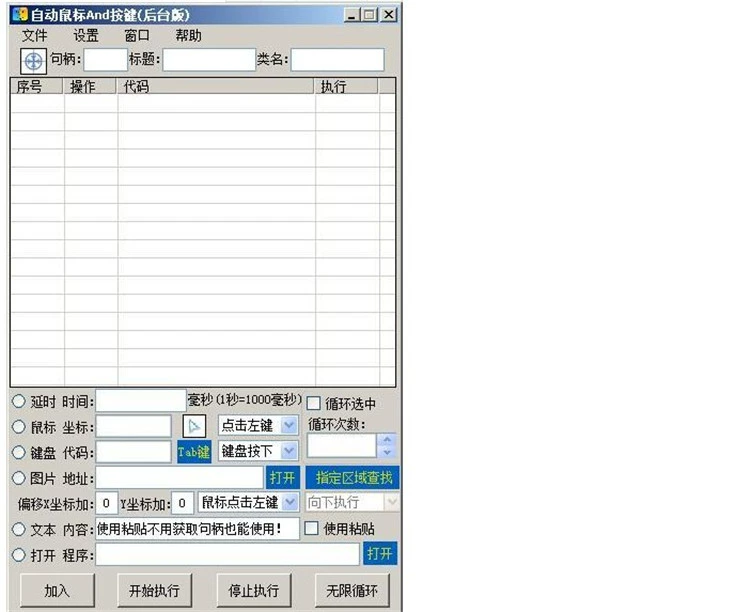The height and width of the screenshot is (612, 750).
Task: Click the 标题 input field
Action: (209, 60)
